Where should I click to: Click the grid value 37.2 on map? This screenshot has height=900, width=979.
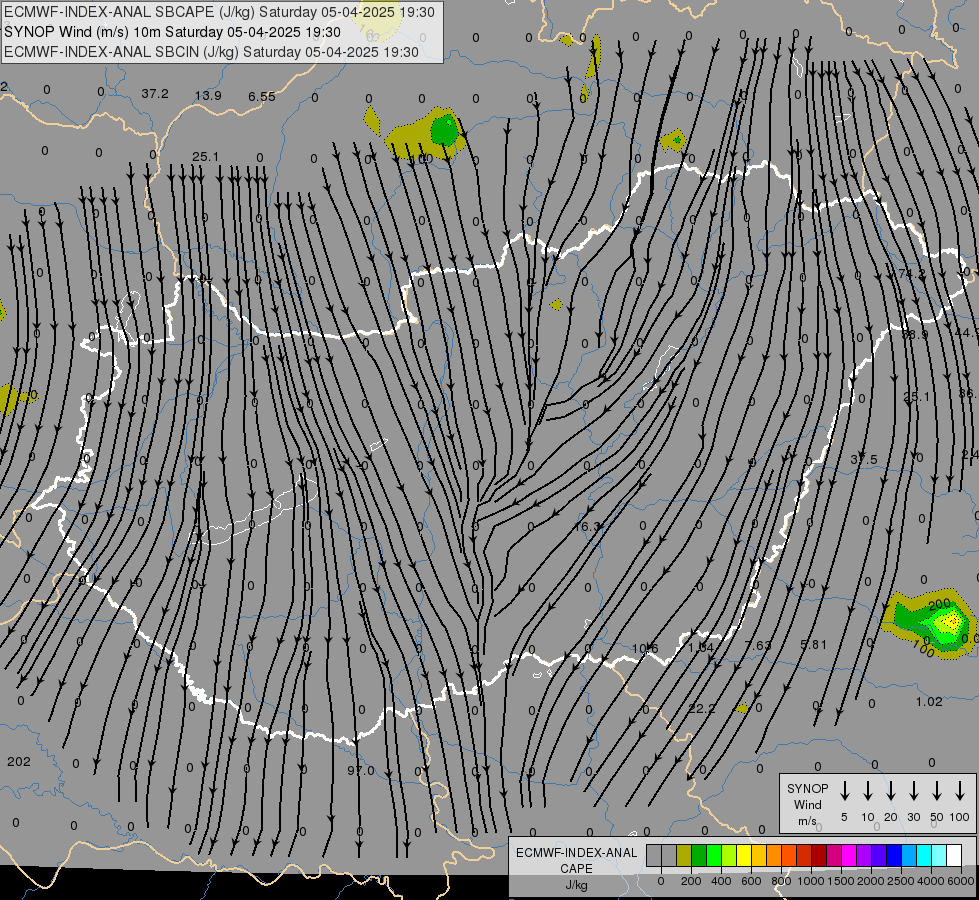tap(155, 94)
